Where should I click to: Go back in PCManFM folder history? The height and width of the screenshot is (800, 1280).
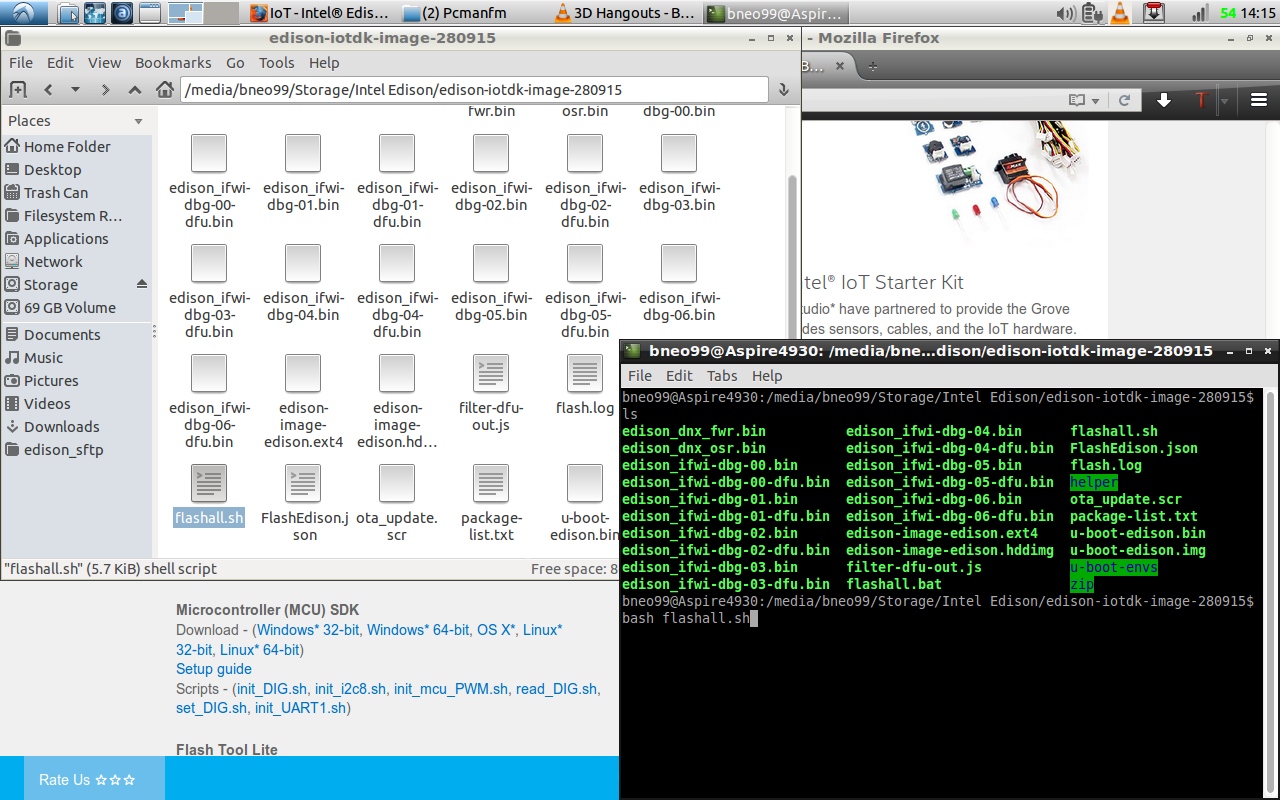[47, 90]
